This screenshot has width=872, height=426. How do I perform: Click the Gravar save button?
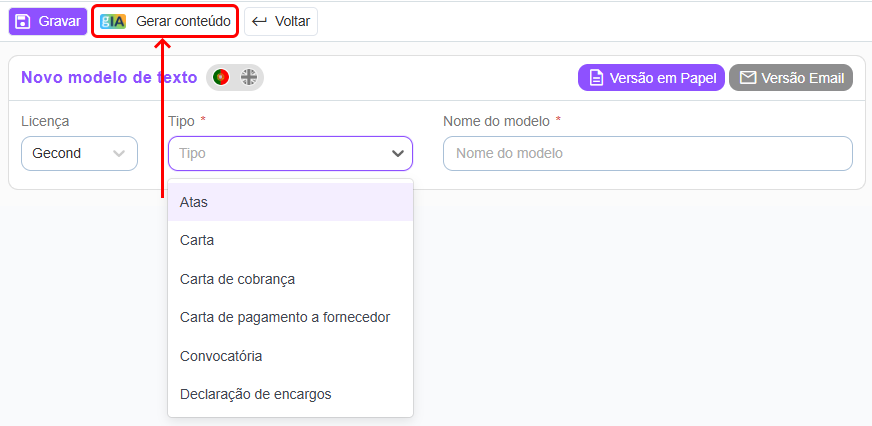pyautogui.click(x=48, y=21)
